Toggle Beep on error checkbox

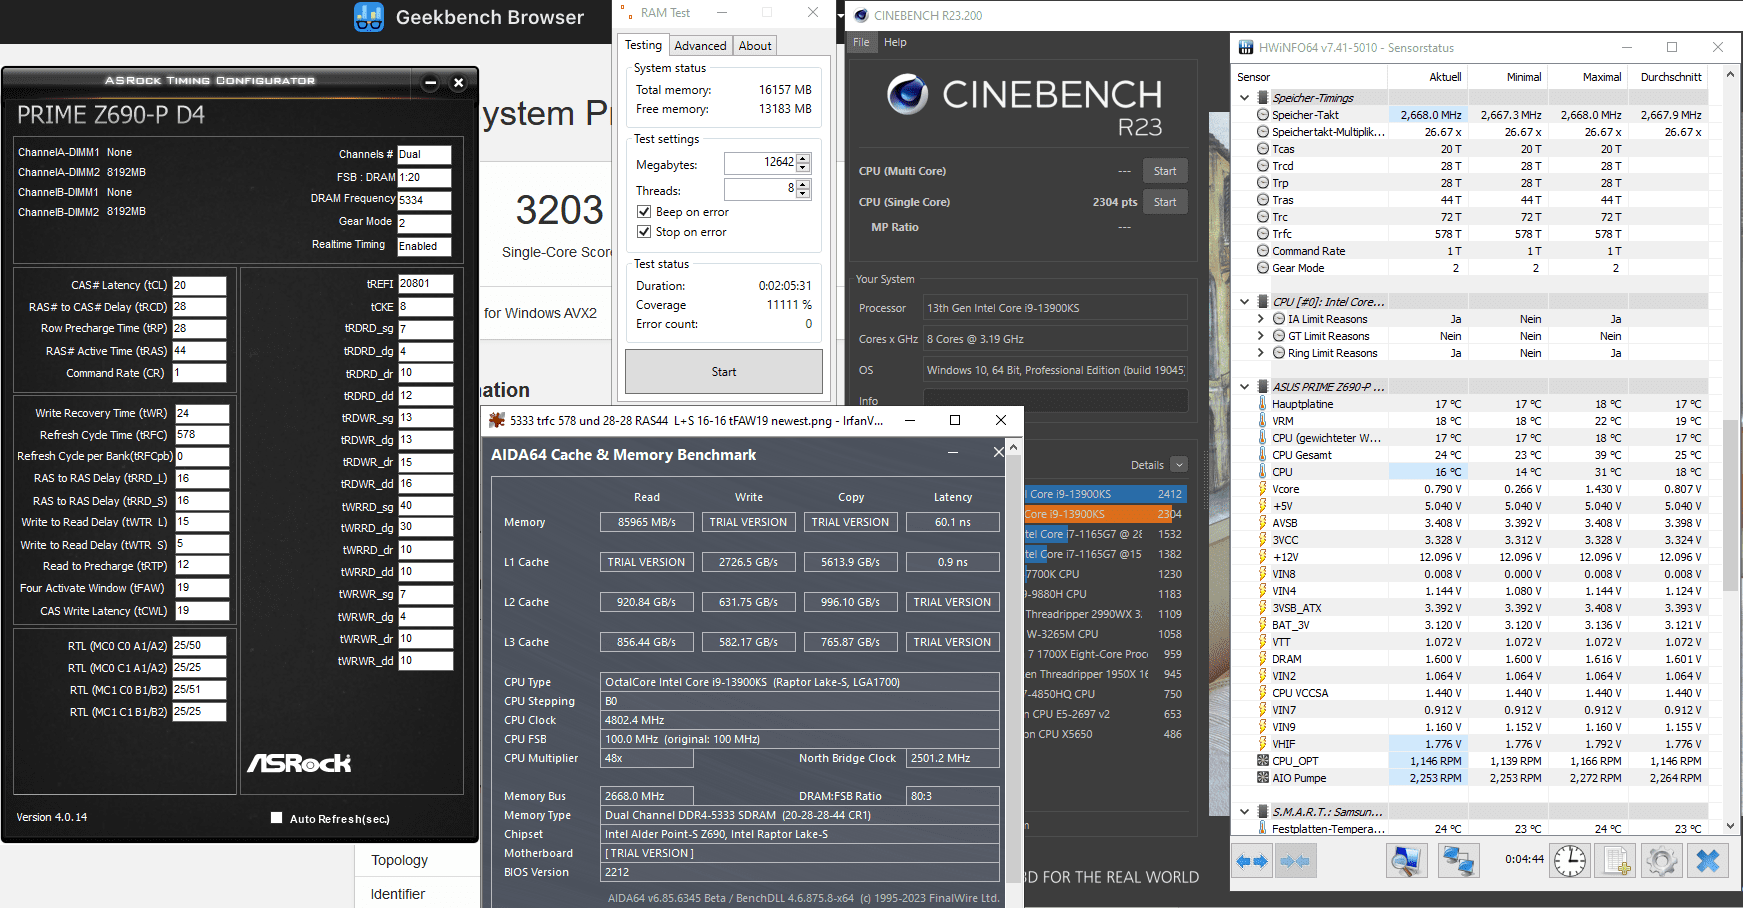click(644, 212)
